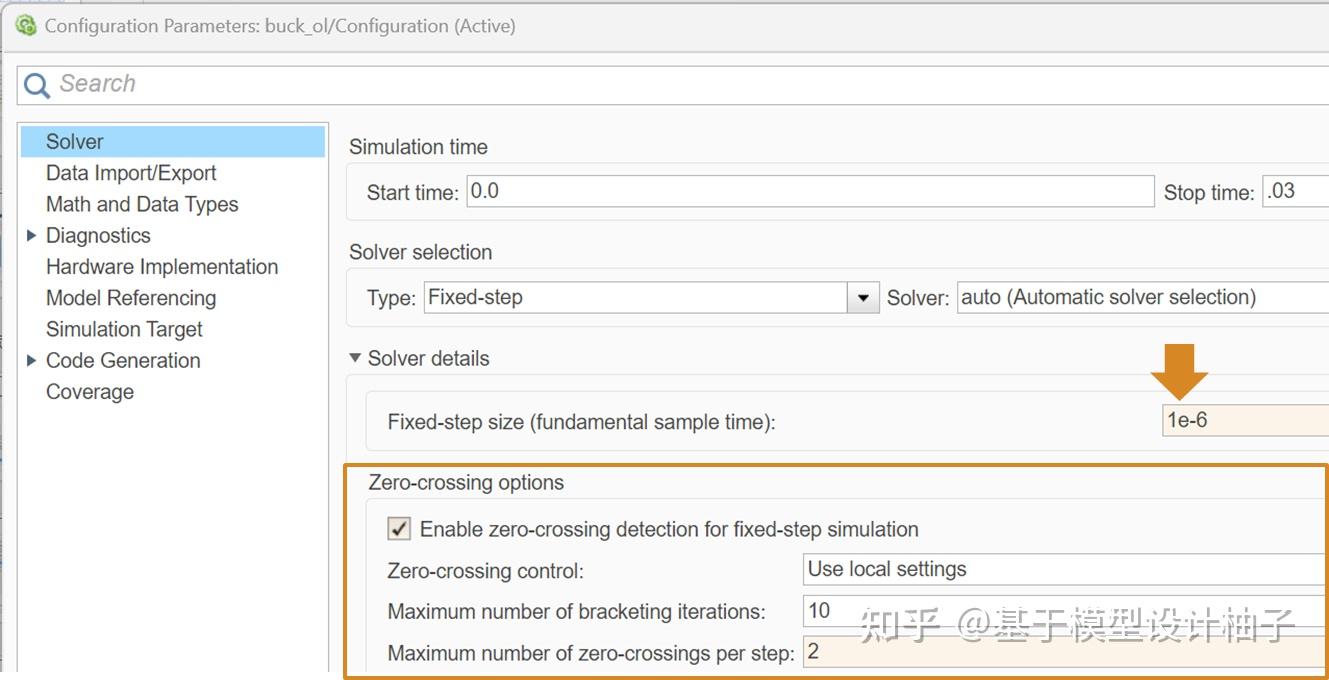Click the Fixed-step type text box
This screenshot has width=1329, height=680.
click(x=636, y=297)
